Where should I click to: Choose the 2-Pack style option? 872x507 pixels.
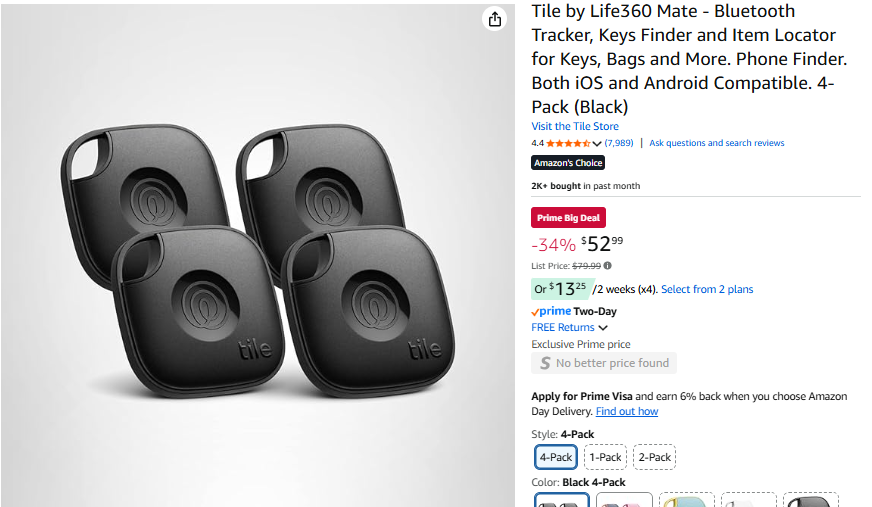click(x=654, y=457)
